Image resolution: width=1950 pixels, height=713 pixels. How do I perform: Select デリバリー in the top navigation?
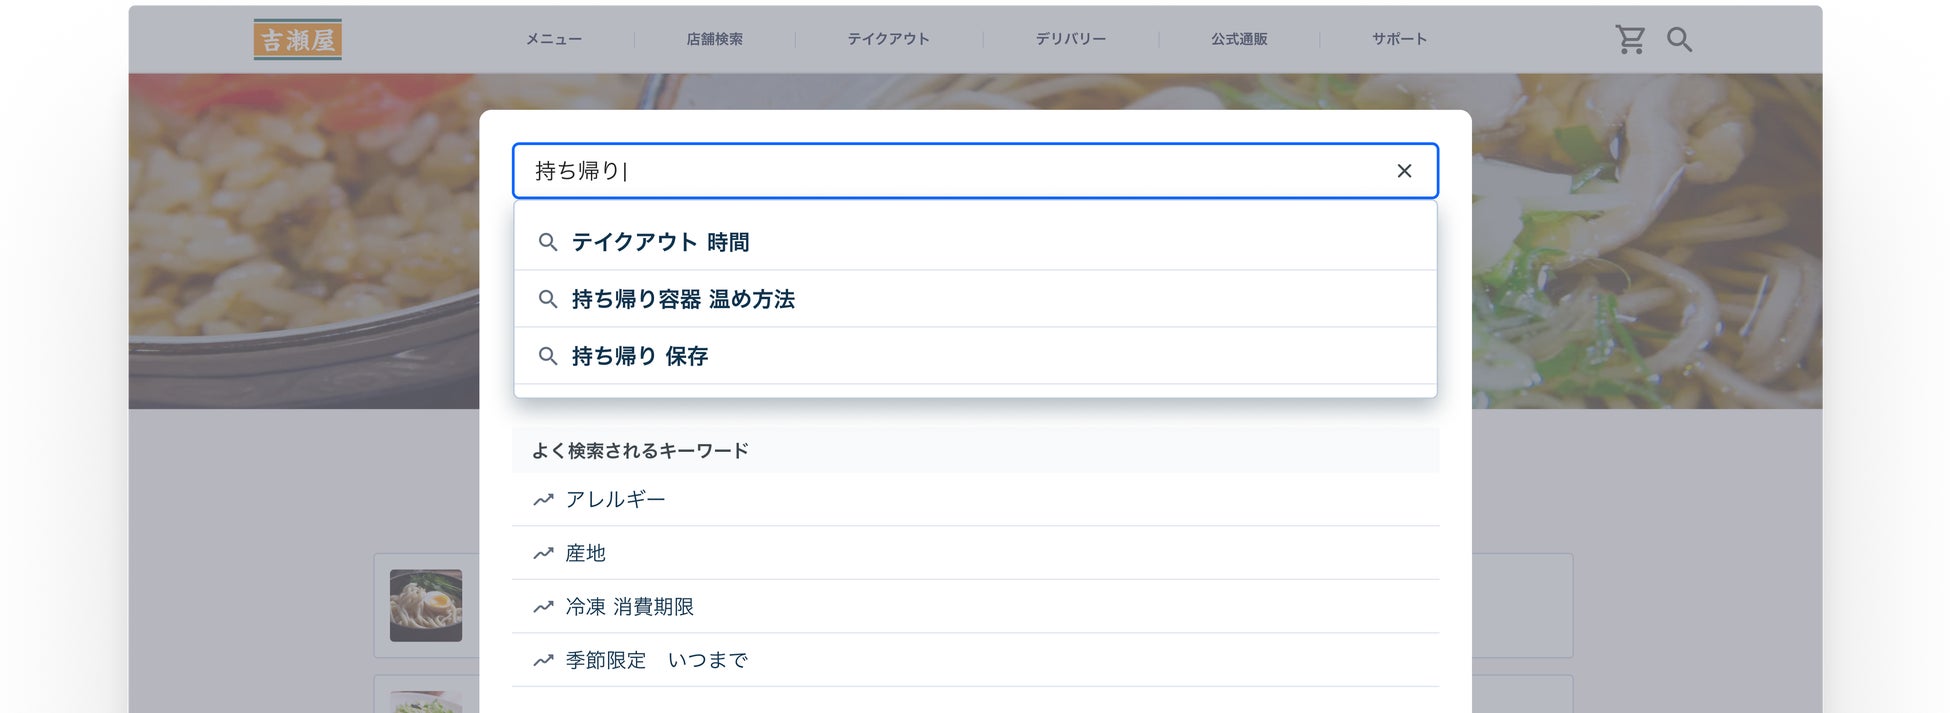tap(1070, 39)
